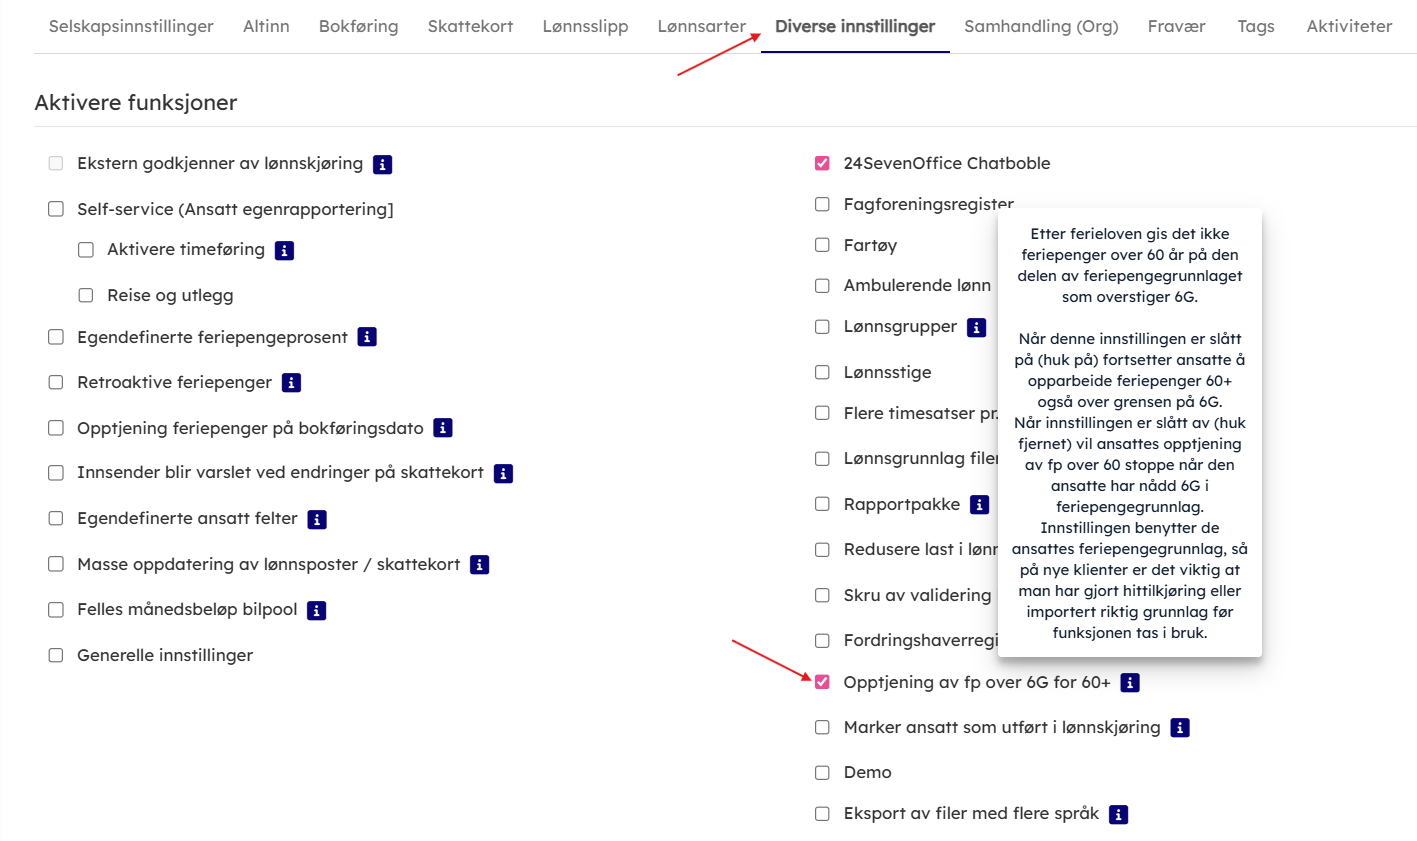Enable the Demo checkbox
This screenshot has width=1417, height=841.
[x=822, y=772]
